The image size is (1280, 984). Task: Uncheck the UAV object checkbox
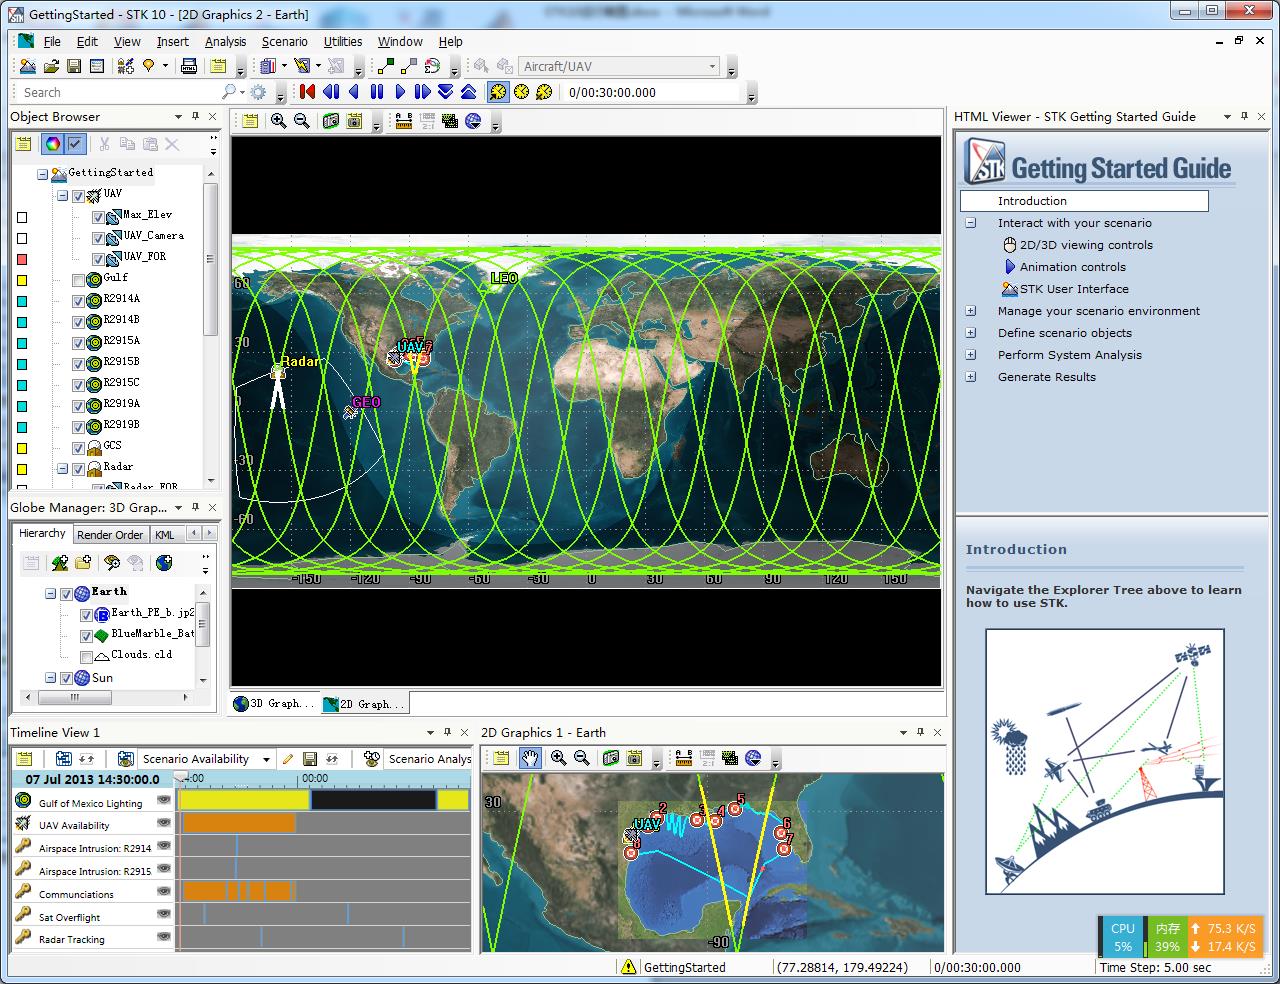[x=79, y=196]
